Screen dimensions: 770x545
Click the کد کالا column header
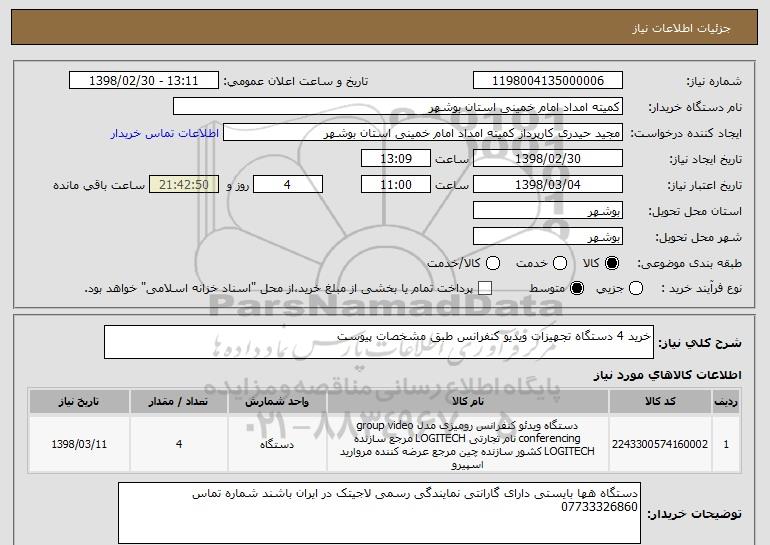tap(660, 402)
